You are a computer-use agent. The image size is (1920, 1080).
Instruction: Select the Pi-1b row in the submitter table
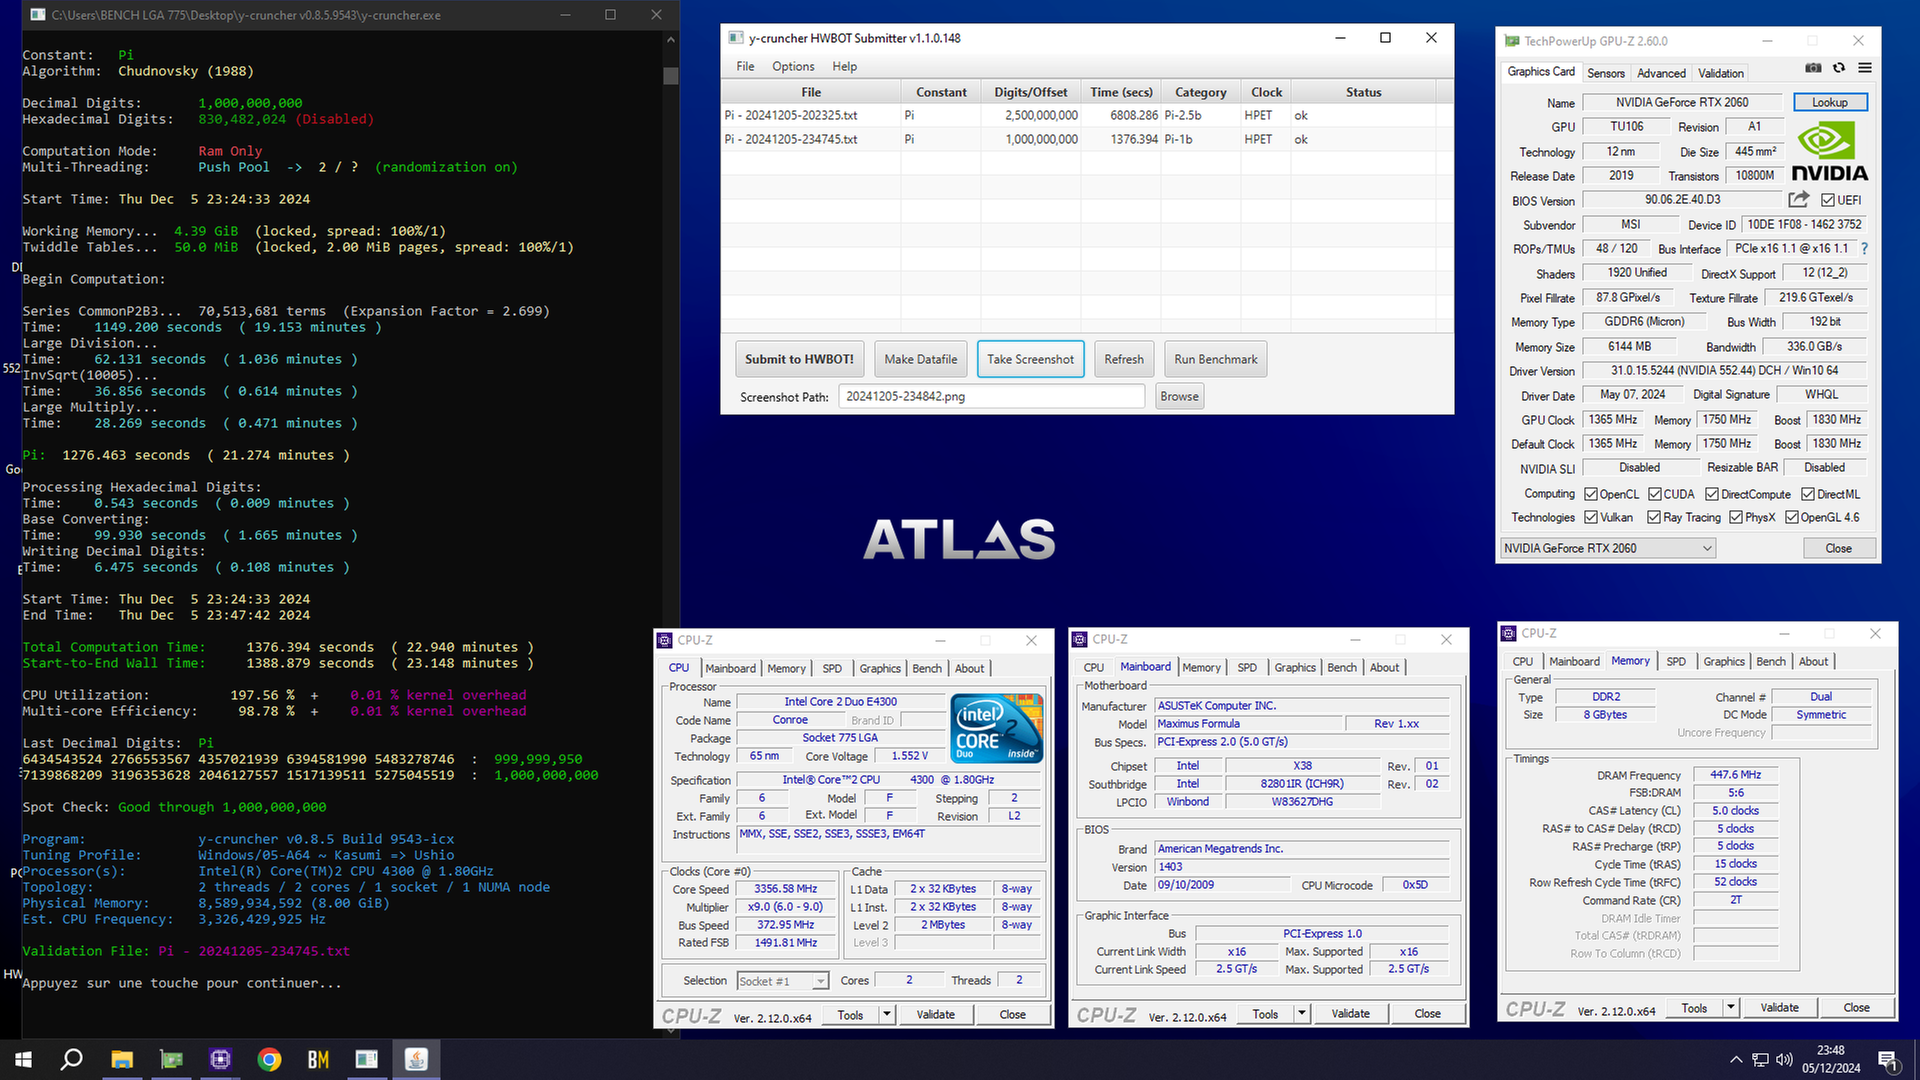(1080, 139)
